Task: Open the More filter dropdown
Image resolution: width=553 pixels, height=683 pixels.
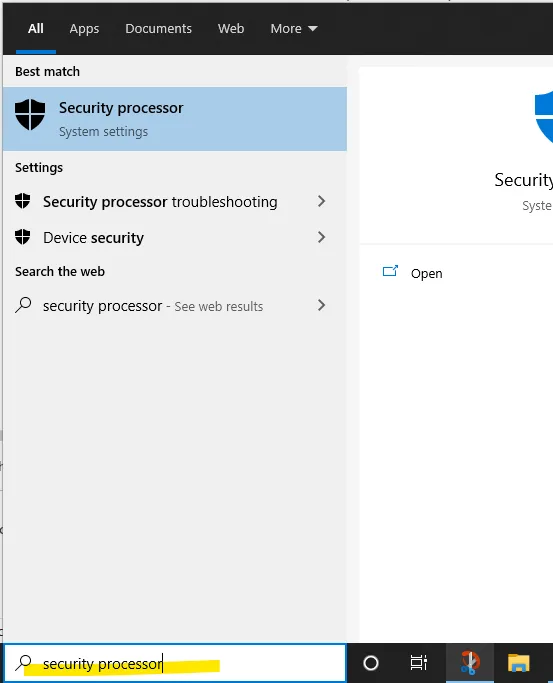Action: pyautogui.click(x=294, y=29)
